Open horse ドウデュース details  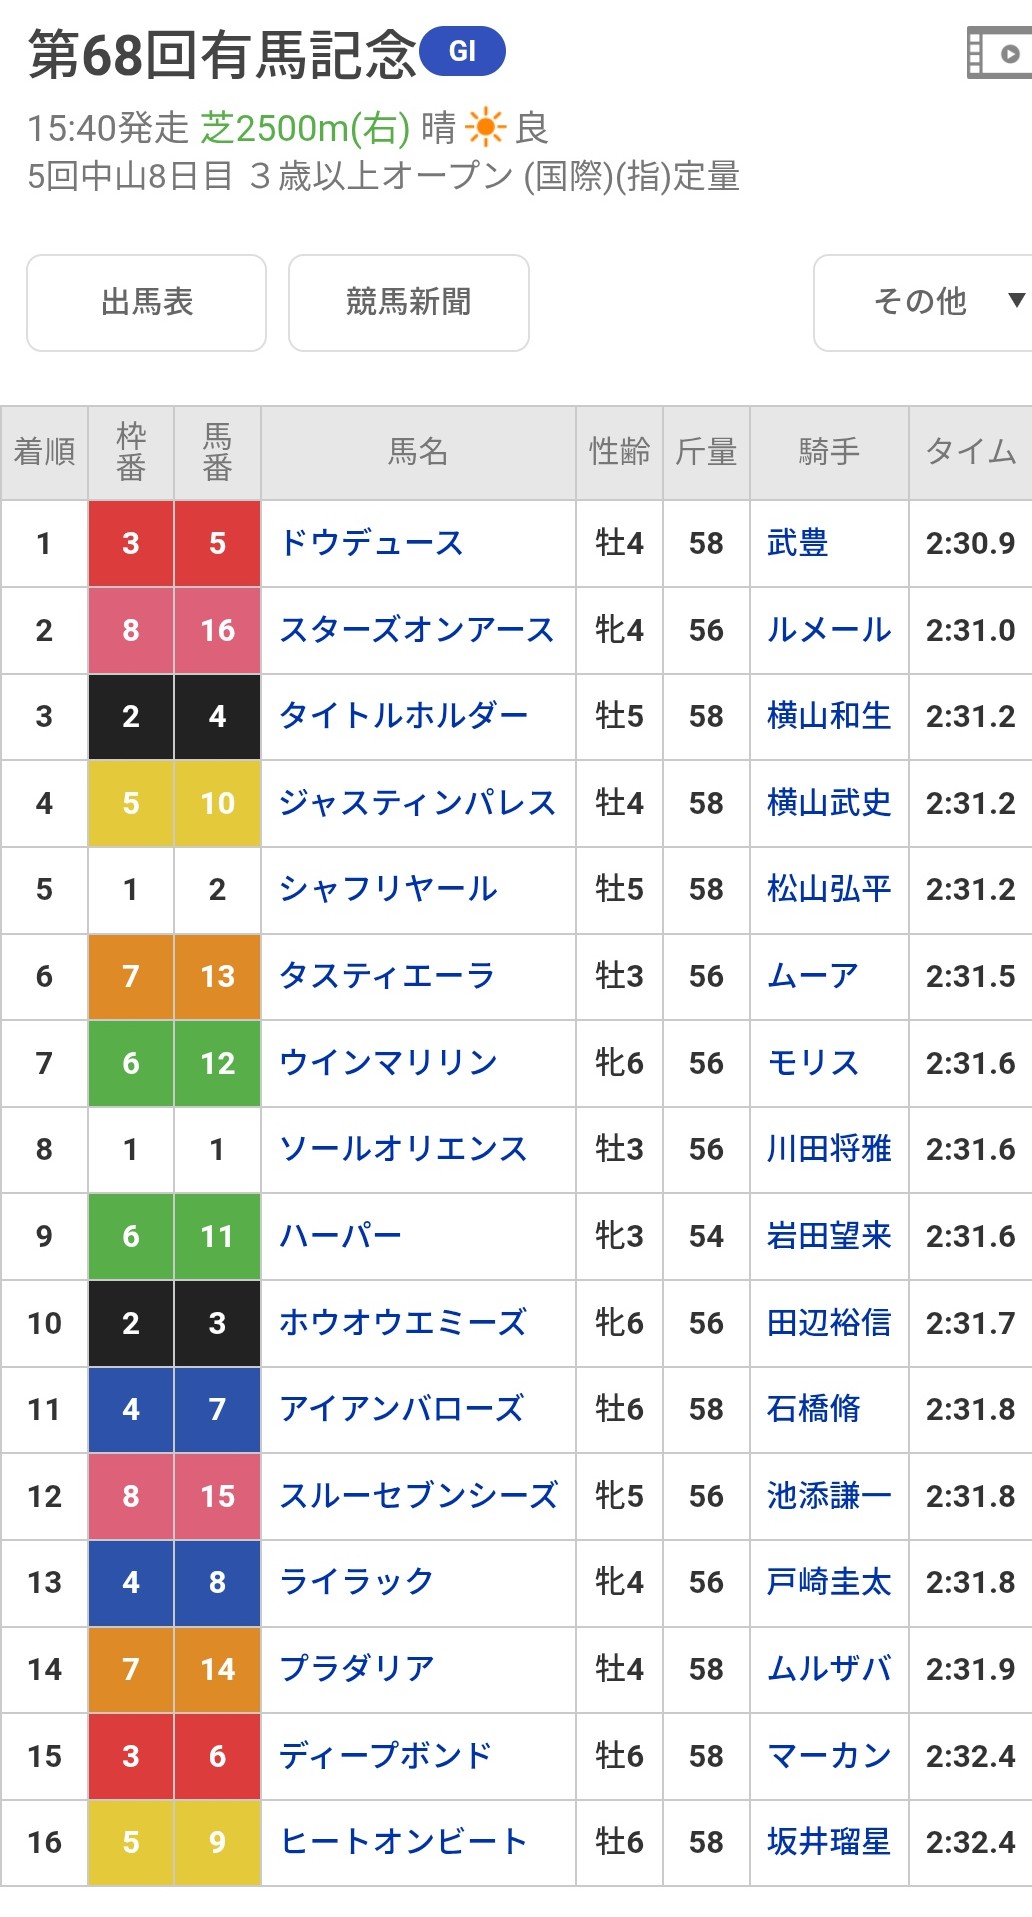pos(371,543)
